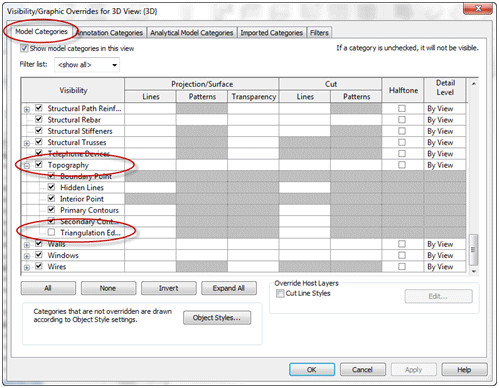Image resolution: width=499 pixels, height=388 pixels.
Task: Click the None button
Action: point(108,288)
